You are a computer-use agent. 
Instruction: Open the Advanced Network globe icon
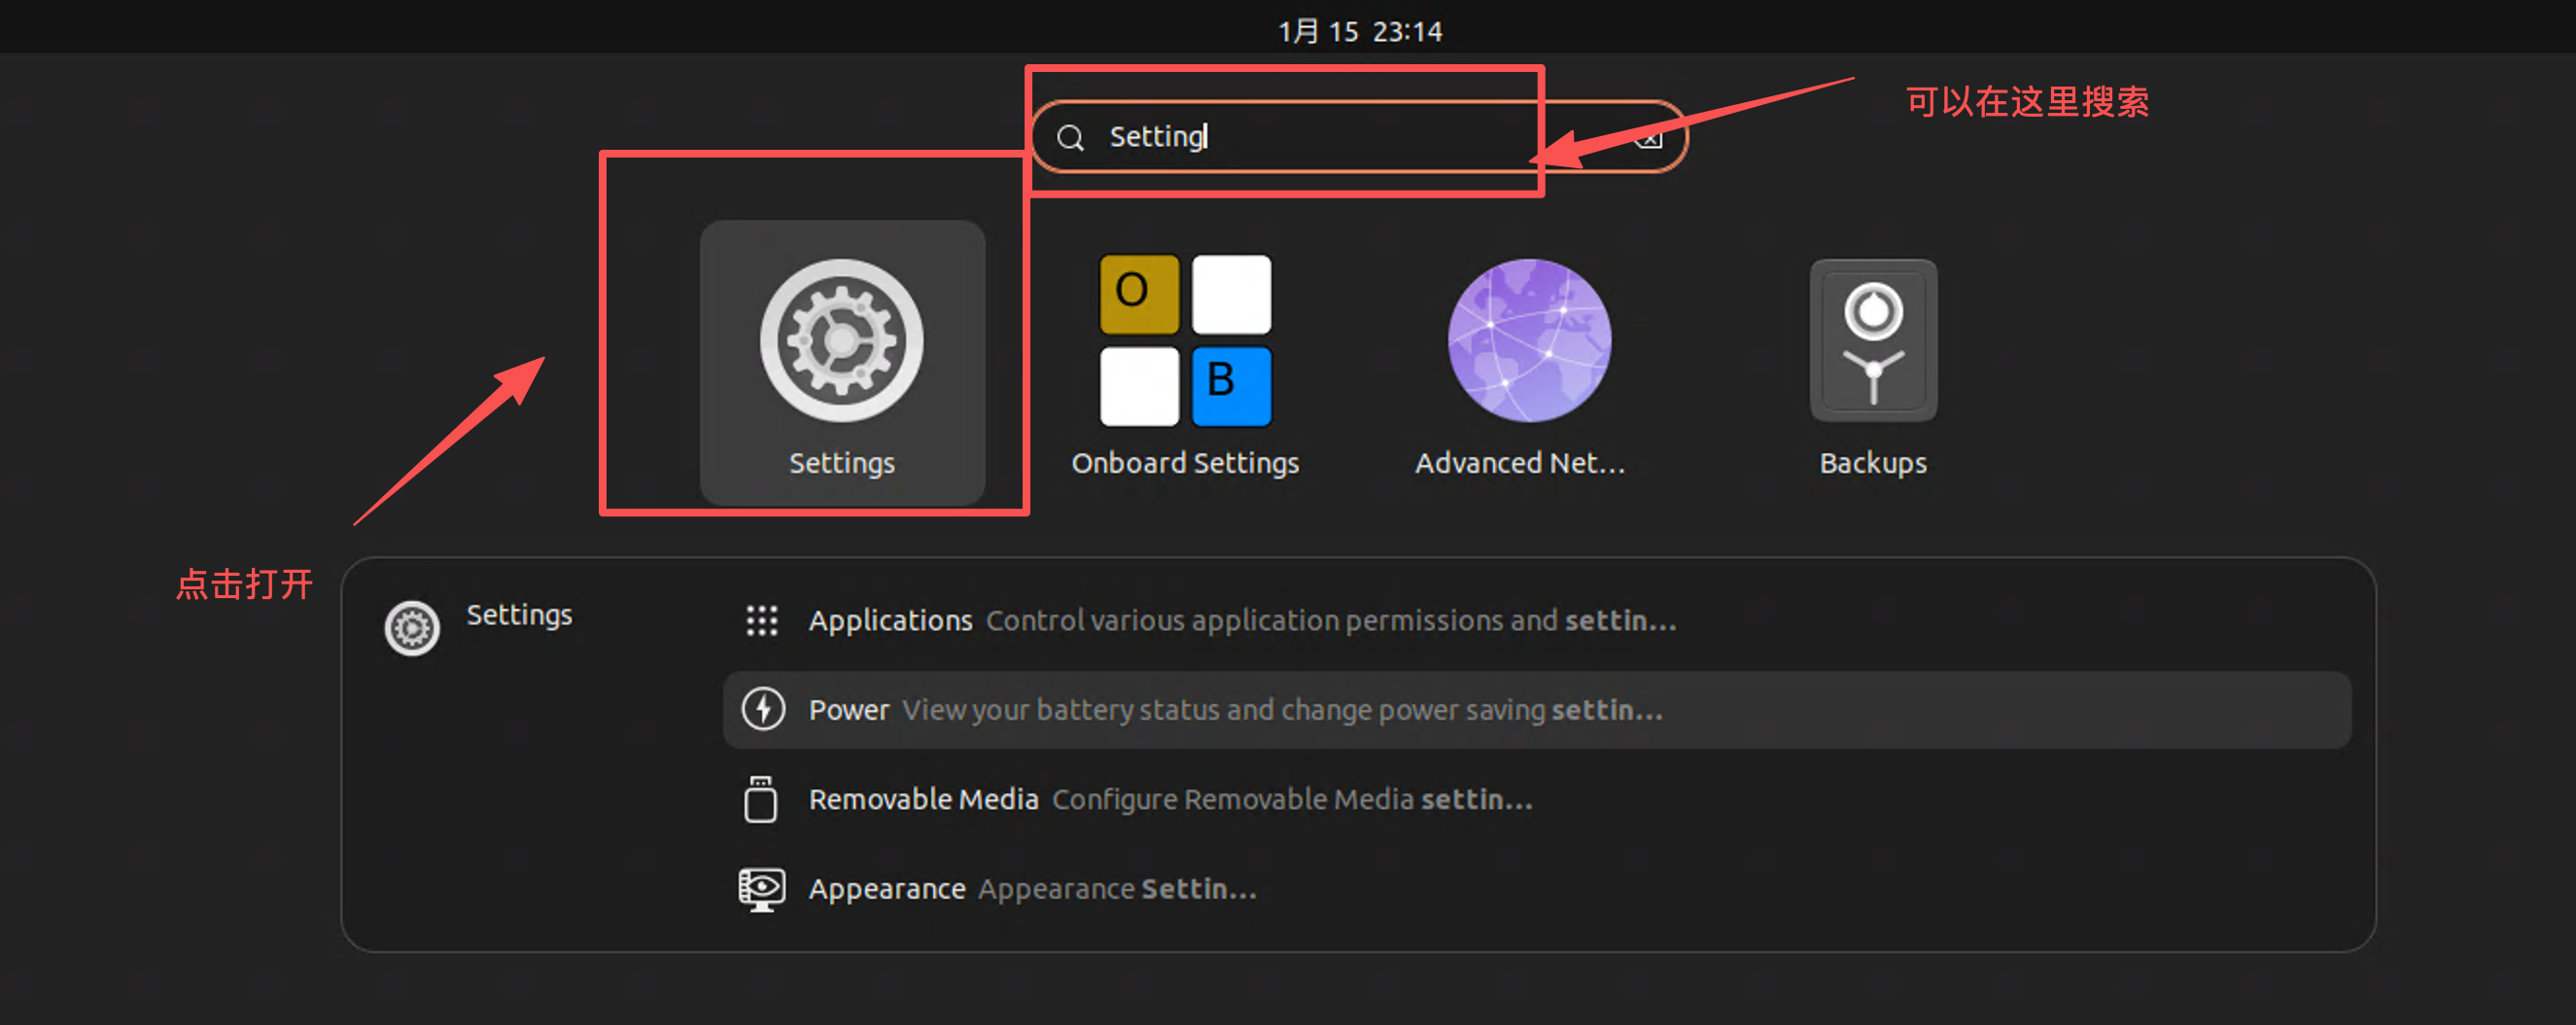[x=1529, y=340]
